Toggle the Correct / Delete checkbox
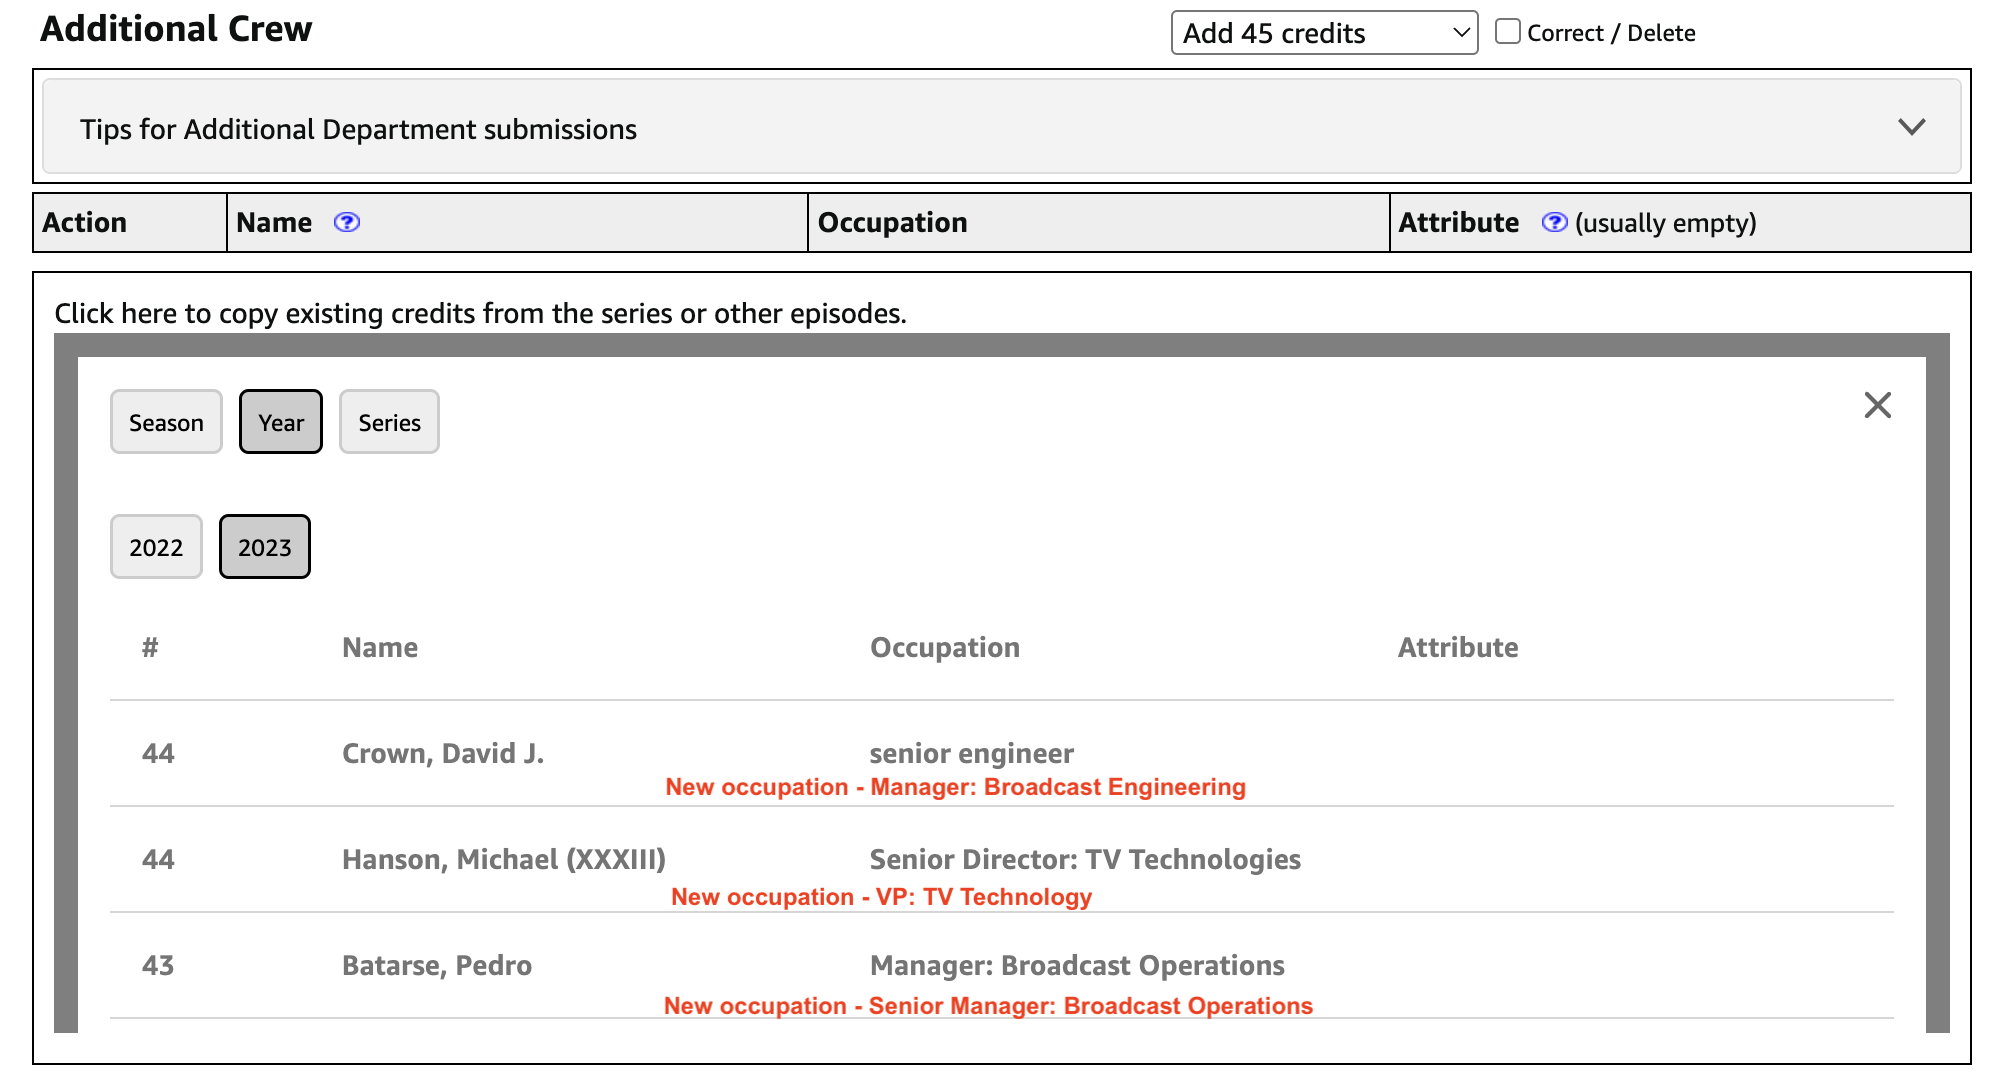 click(x=1507, y=32)
